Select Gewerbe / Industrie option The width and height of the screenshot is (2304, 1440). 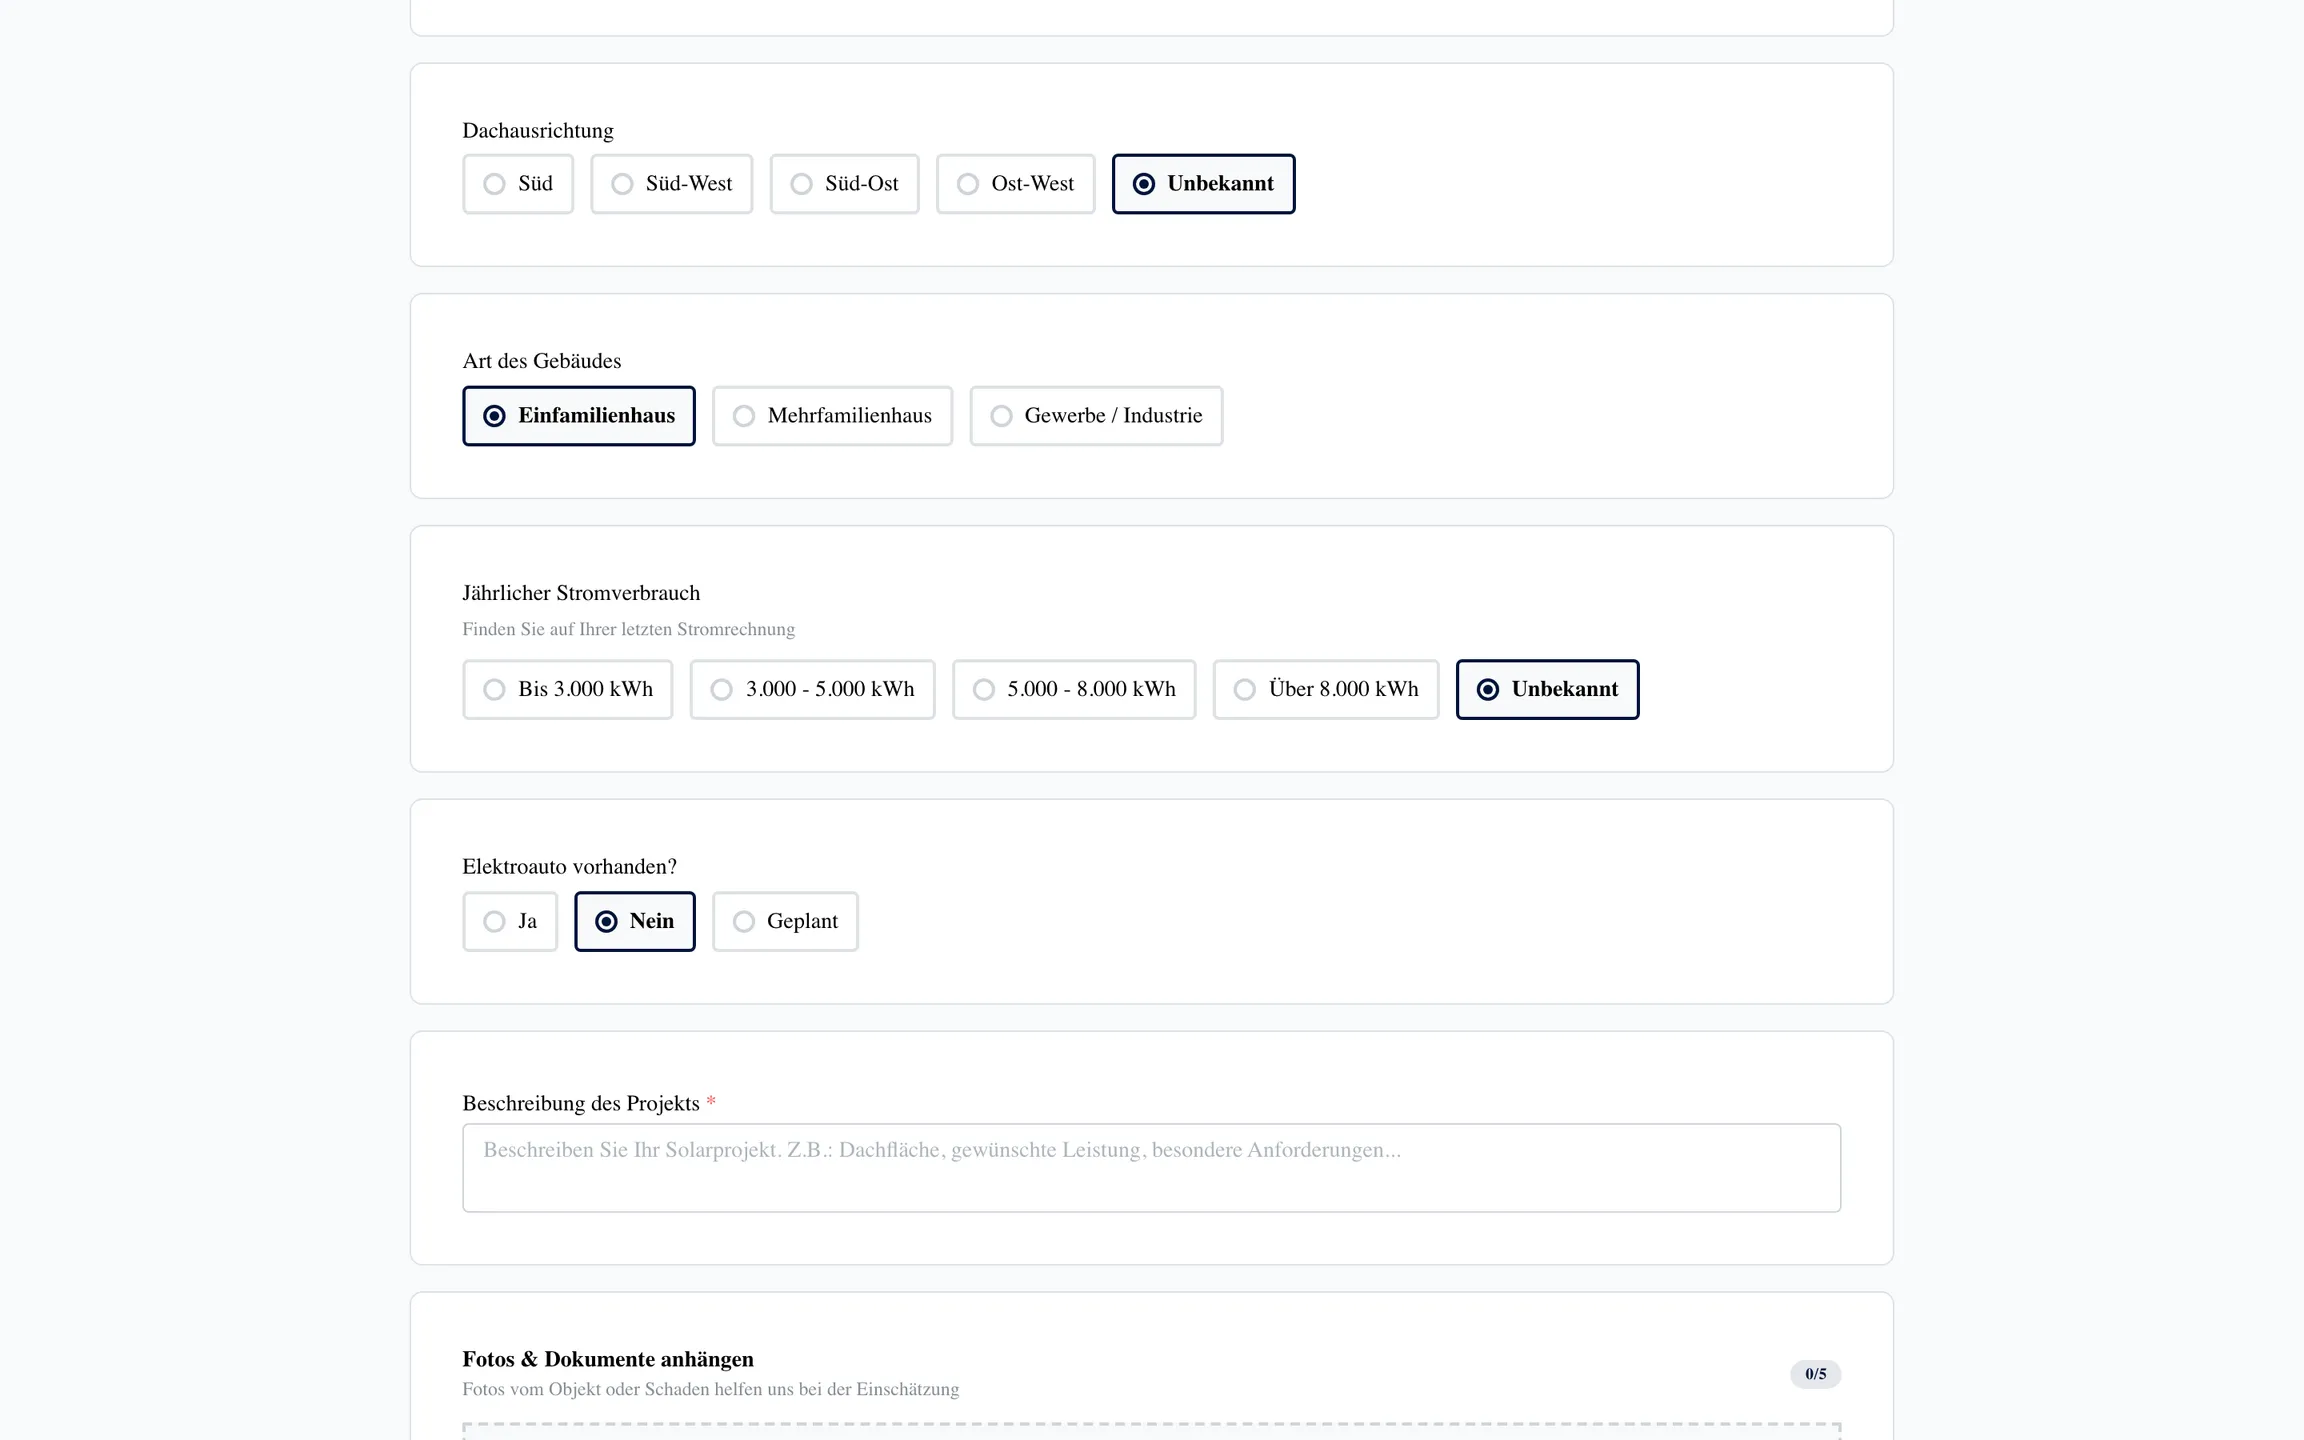click(1096, 416)
